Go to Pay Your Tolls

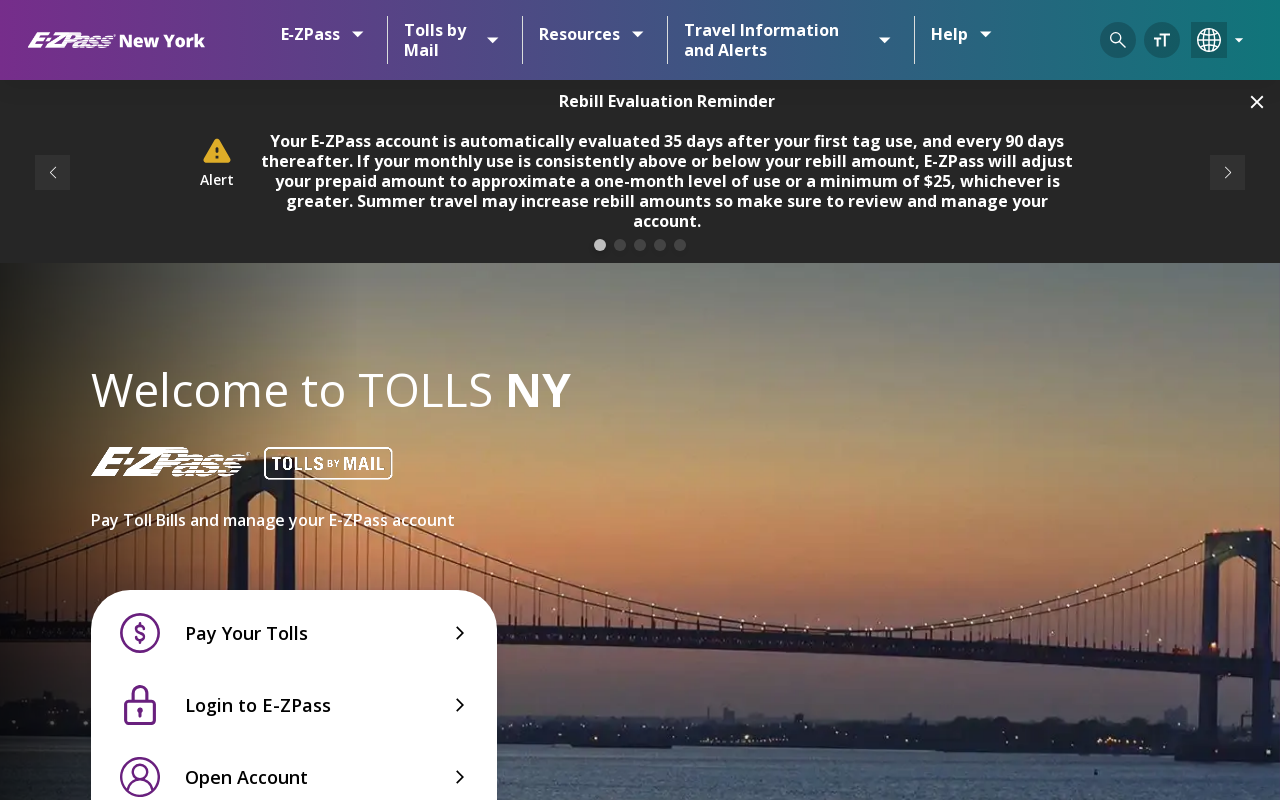tap(294, 633)
